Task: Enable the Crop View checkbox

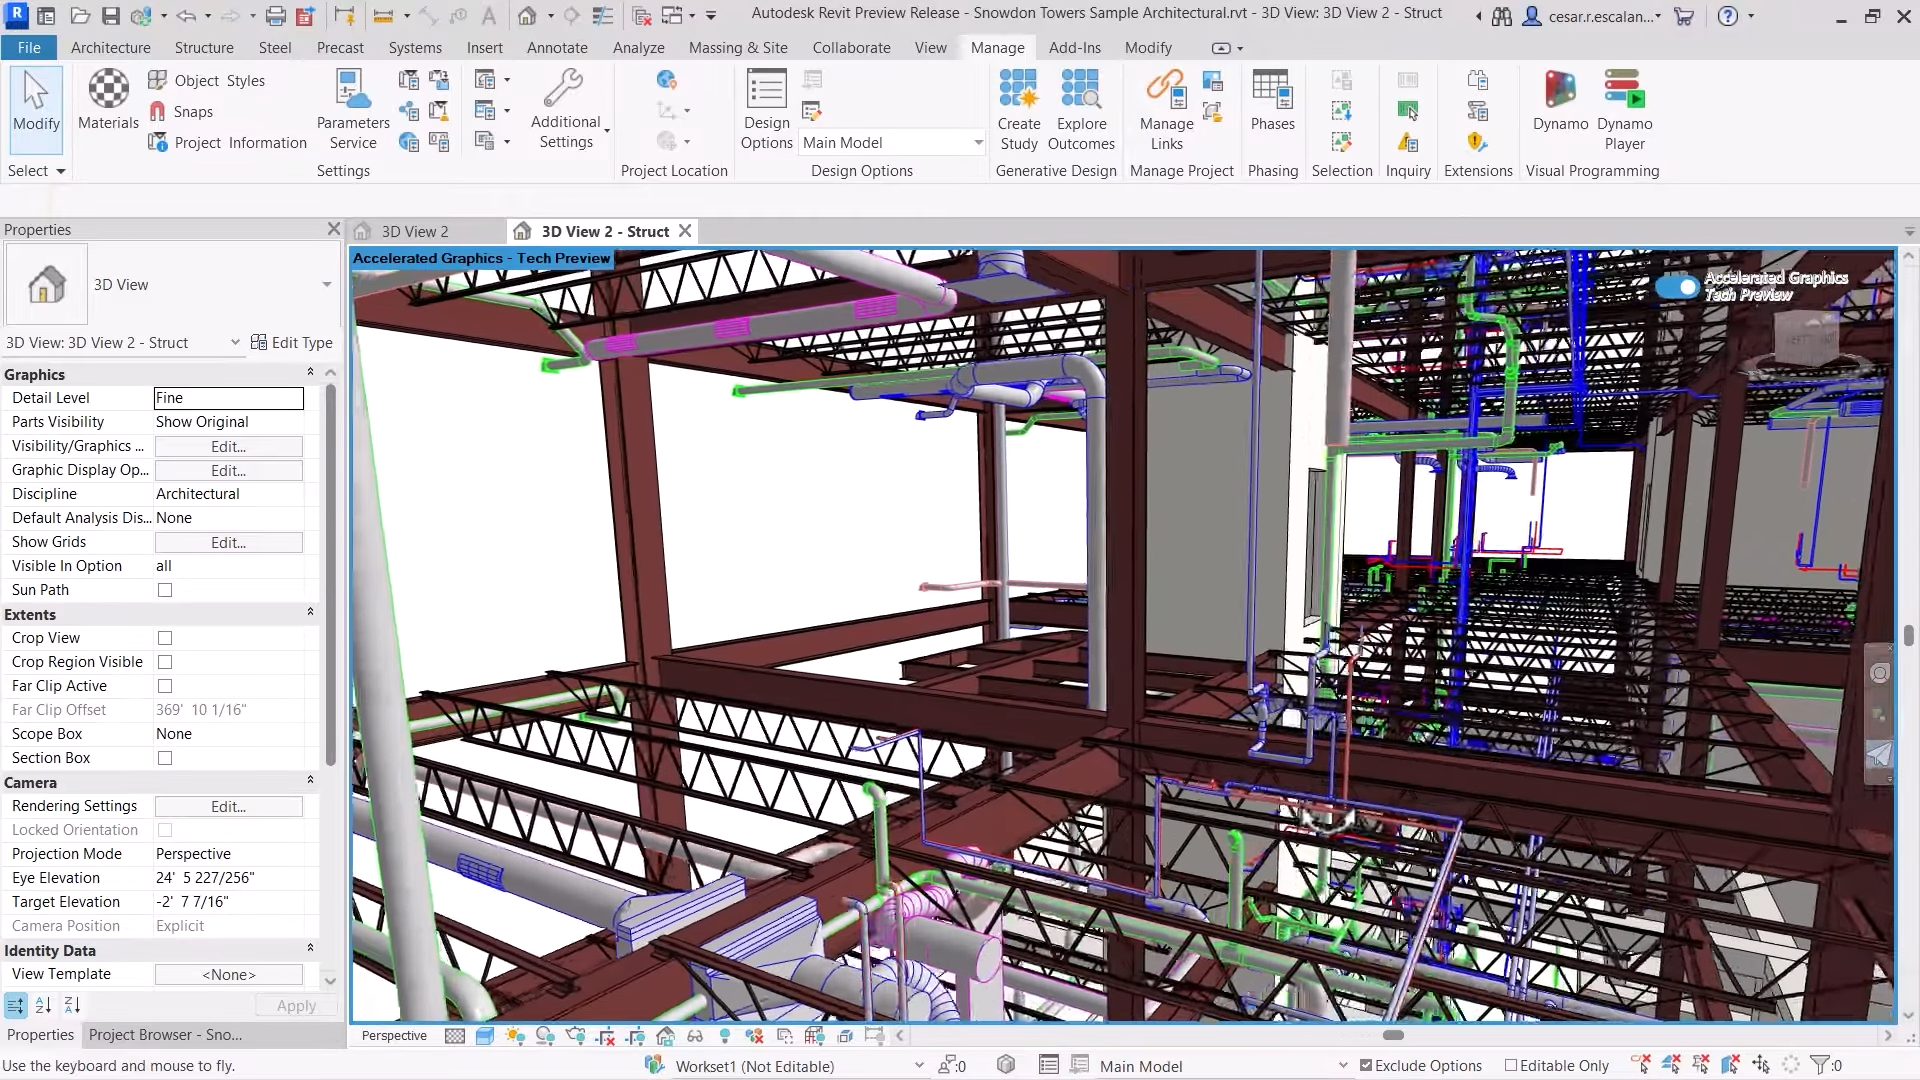Action: (165, 638)
